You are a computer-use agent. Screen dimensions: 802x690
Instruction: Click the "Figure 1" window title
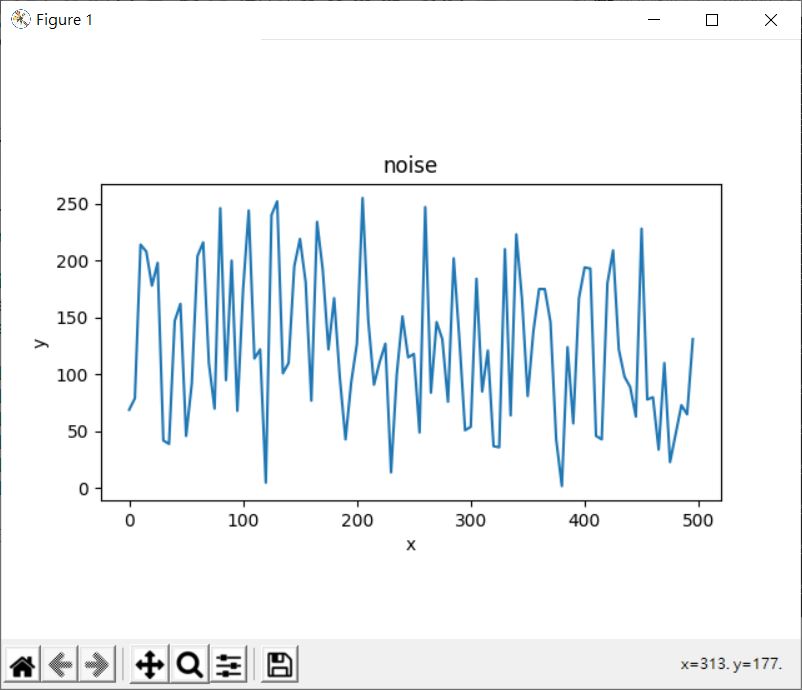[x=64, y=19]
